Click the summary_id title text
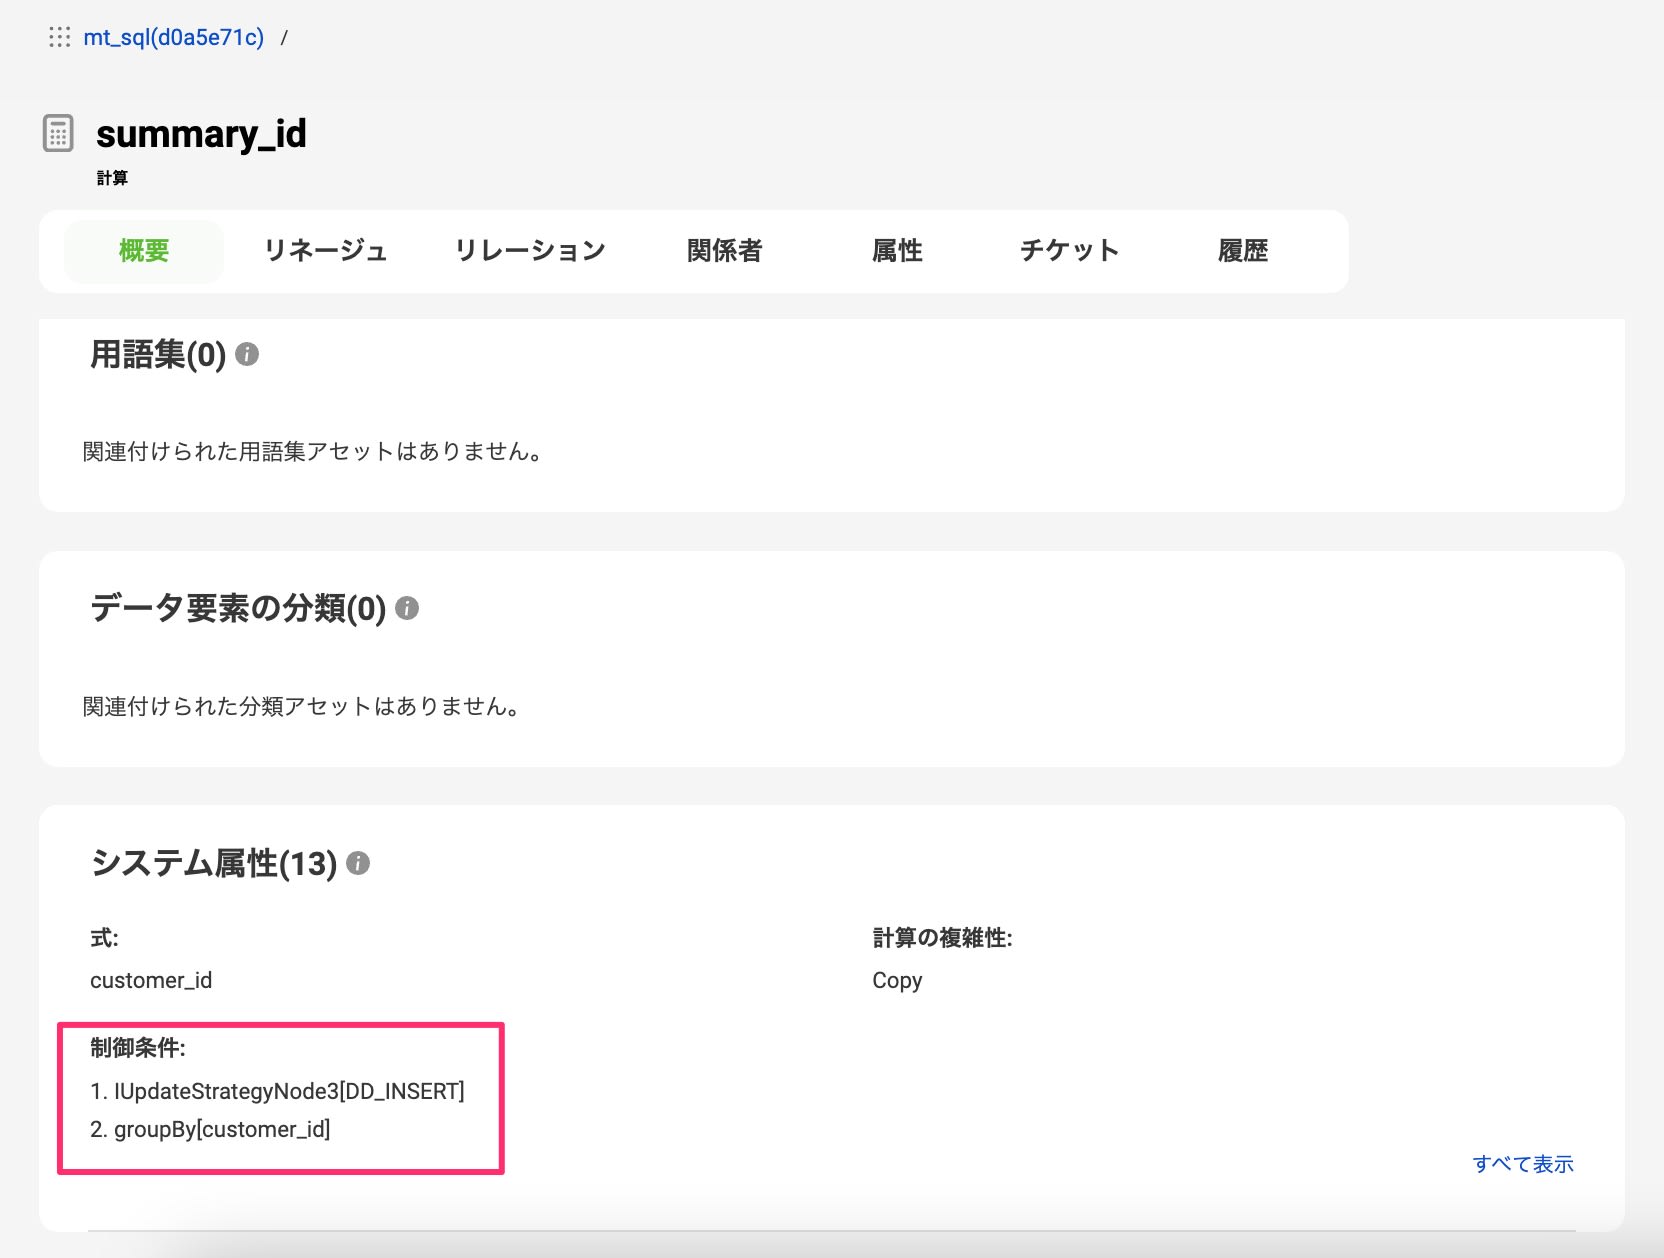 click(x=201, y=134)
